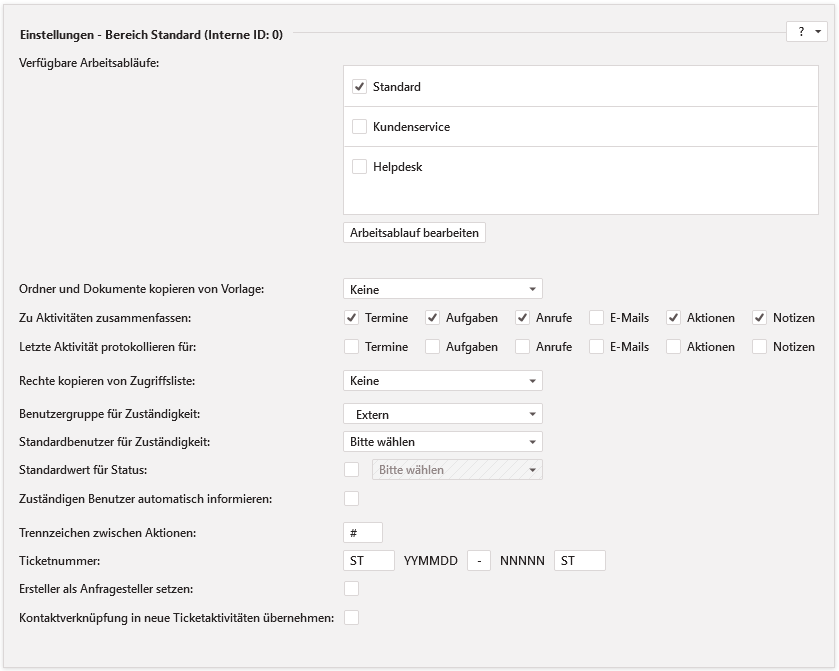Uncheck Notizen under Zu Aktivitäten zusammenfassen
Viewport: 839px width, 671px height.
(760, 318)
